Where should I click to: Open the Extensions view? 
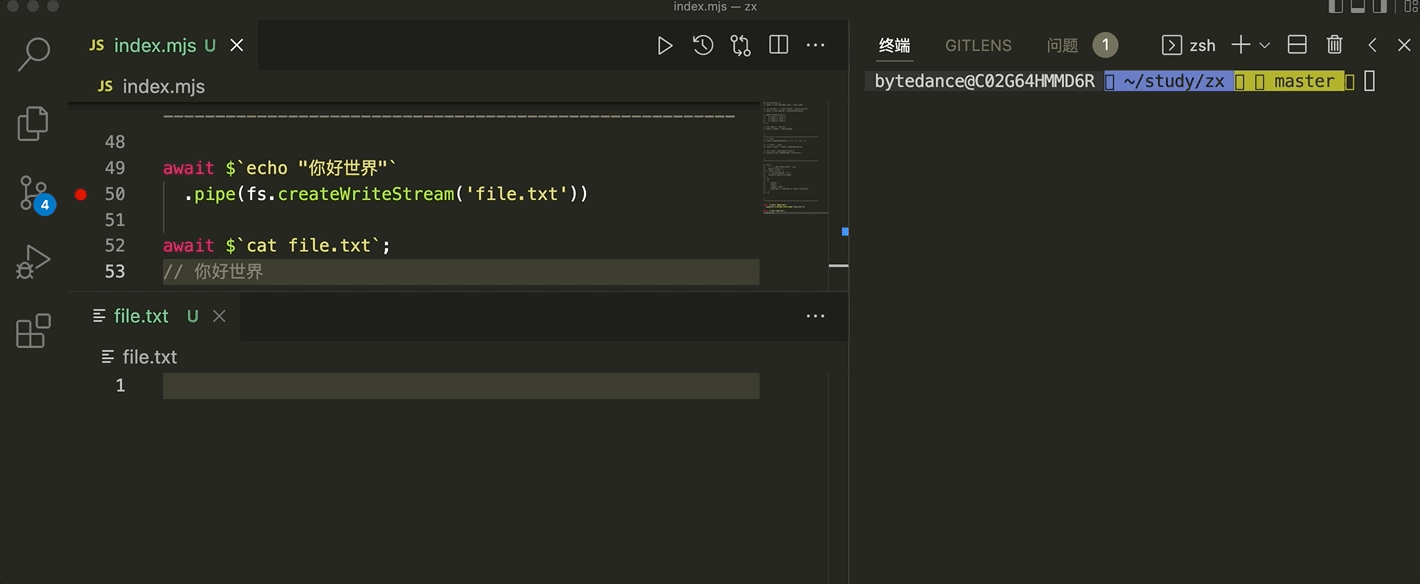(33, 331)
